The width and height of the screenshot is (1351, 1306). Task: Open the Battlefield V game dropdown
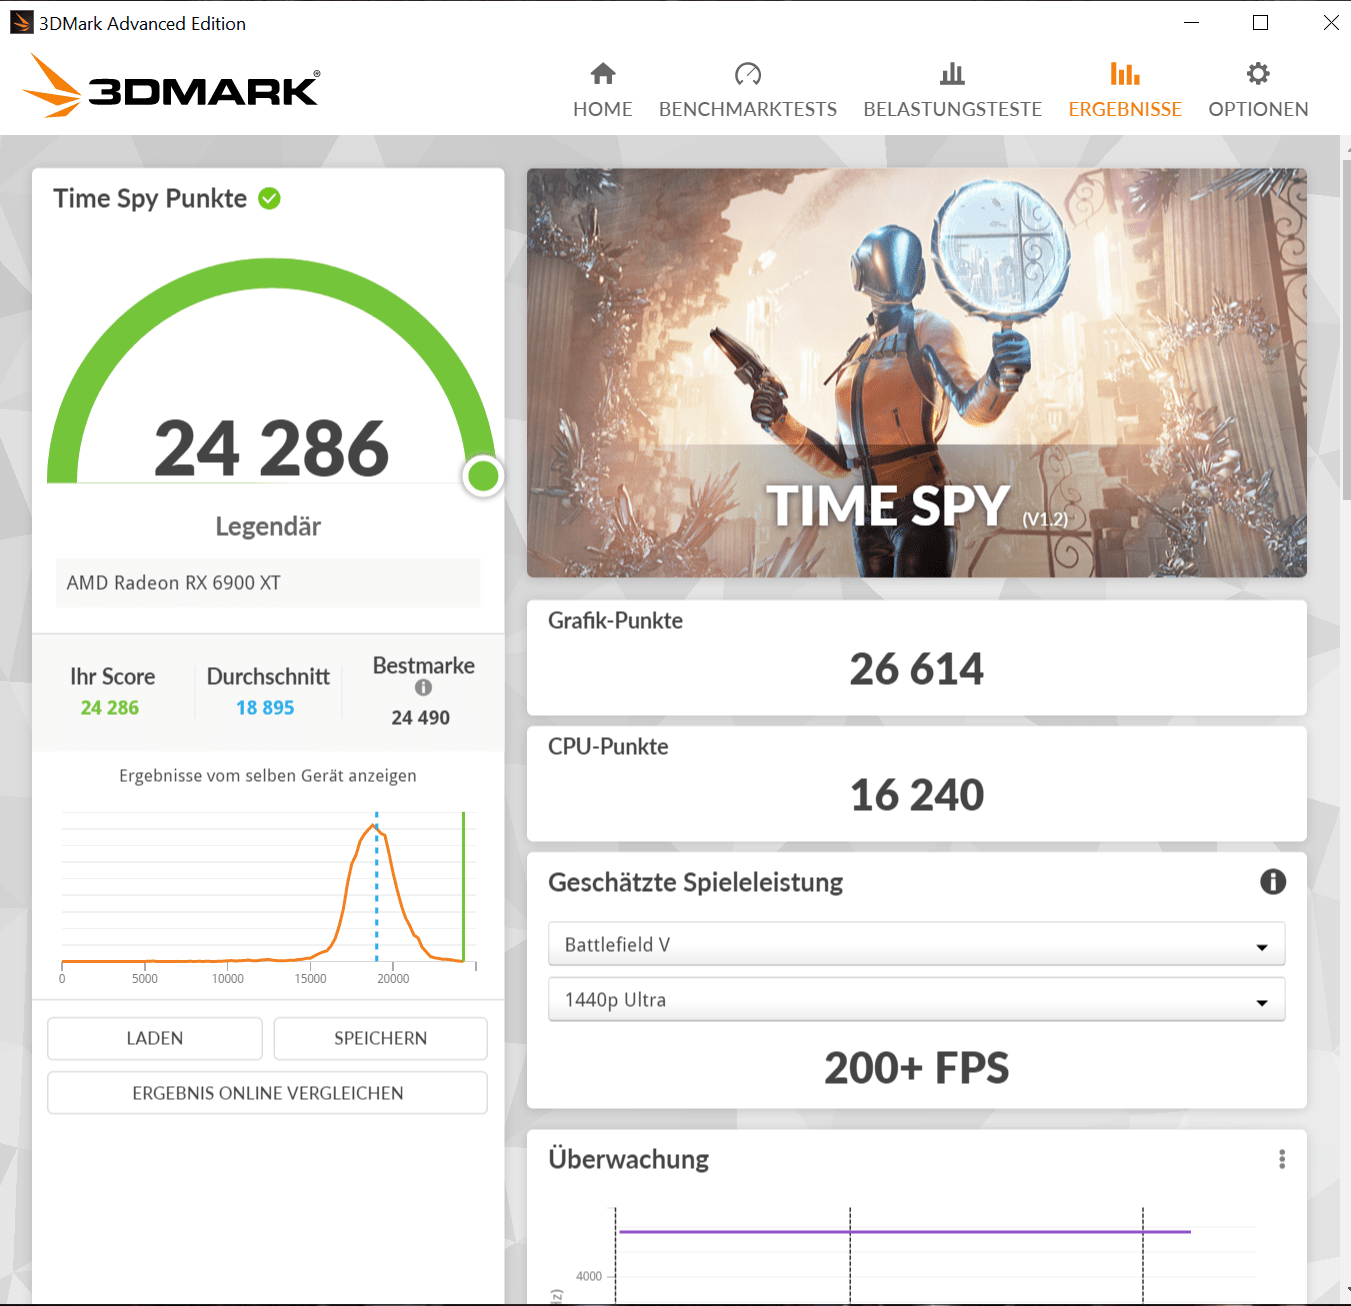coord(916,944)
